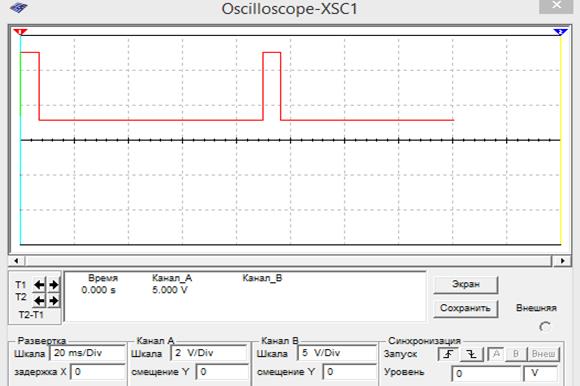Image resolution: width=580 pixels, height=386 pixels.
Task: Click the 5.000 V channel A reading
Action: 170,290
